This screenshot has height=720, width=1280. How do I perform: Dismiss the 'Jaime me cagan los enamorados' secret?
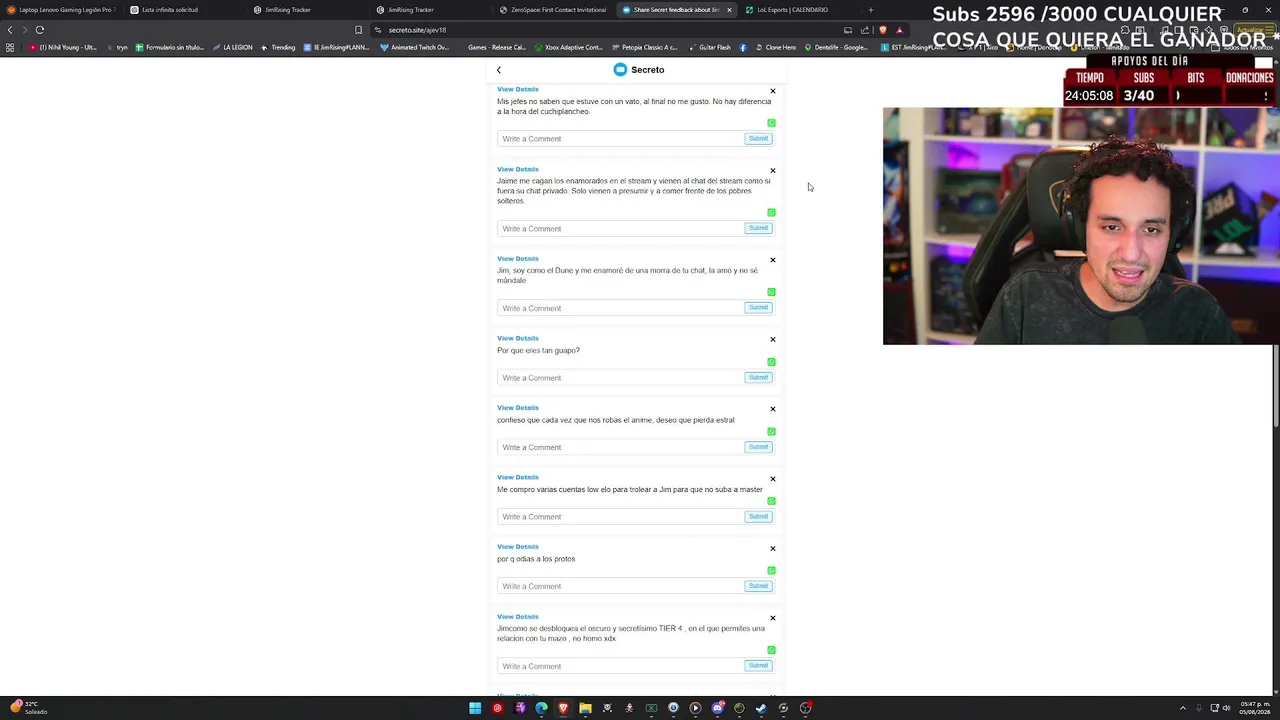click(772, 171)
